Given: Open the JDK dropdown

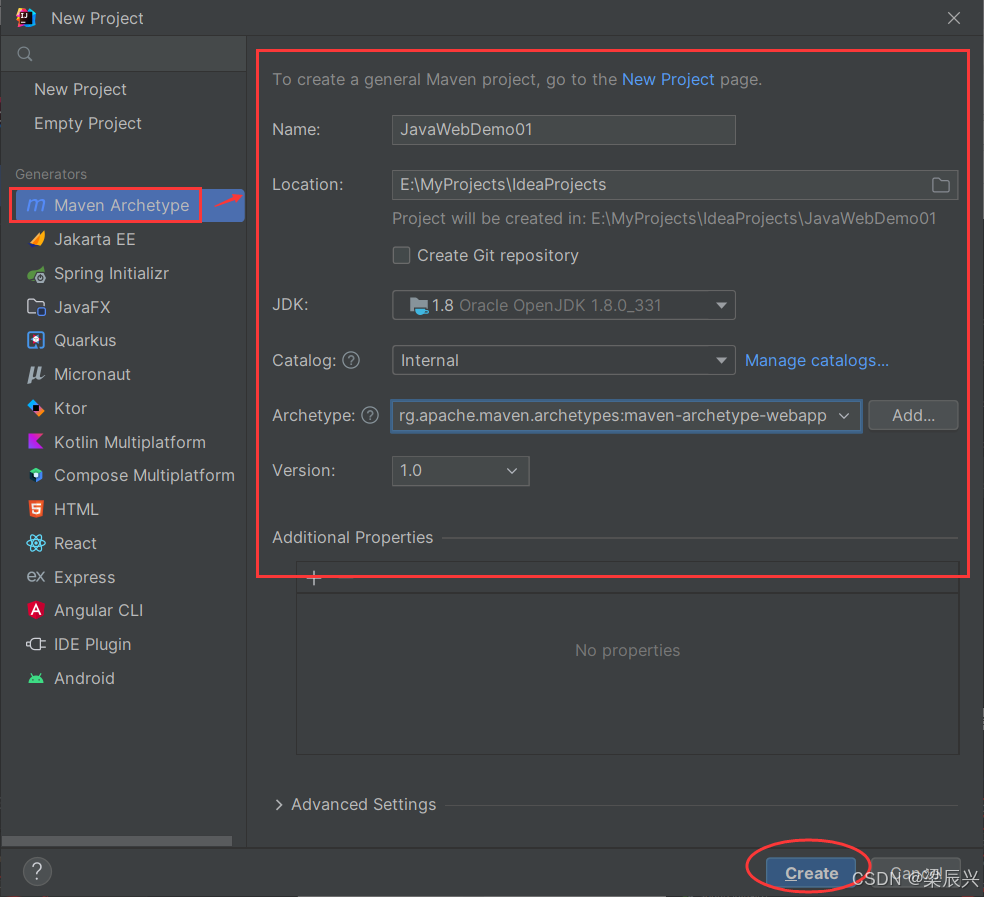Looking at the screenshot, I should click(x=564, y=305).
